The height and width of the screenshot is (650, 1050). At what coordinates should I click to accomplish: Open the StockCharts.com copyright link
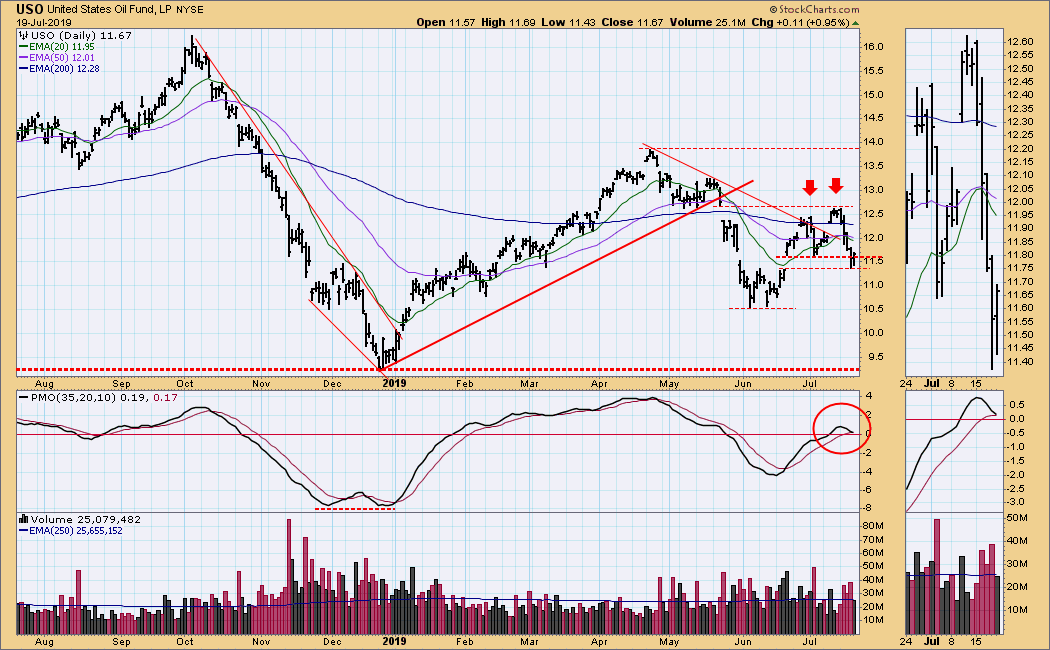(814, 9)
